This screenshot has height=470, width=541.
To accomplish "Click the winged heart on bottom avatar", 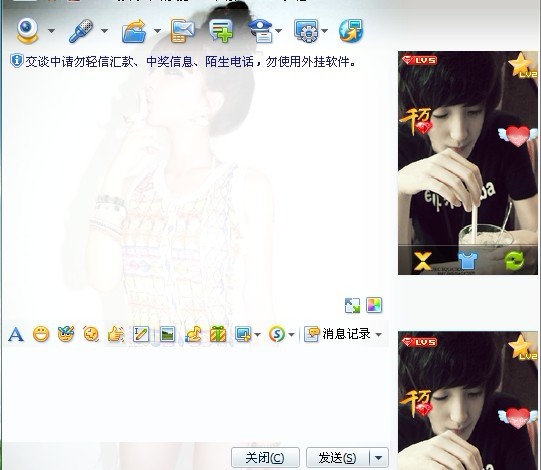I will click(518, 418).
